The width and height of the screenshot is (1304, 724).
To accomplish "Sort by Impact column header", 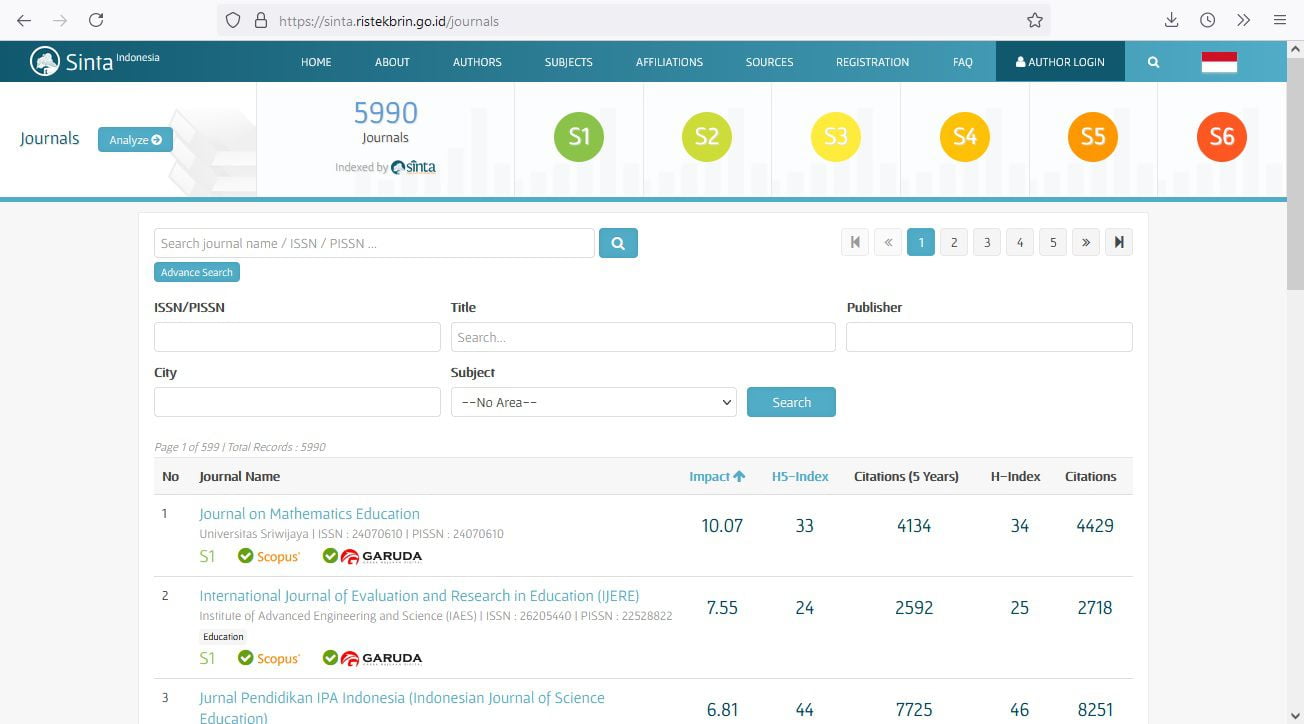I will pos(717,476).
